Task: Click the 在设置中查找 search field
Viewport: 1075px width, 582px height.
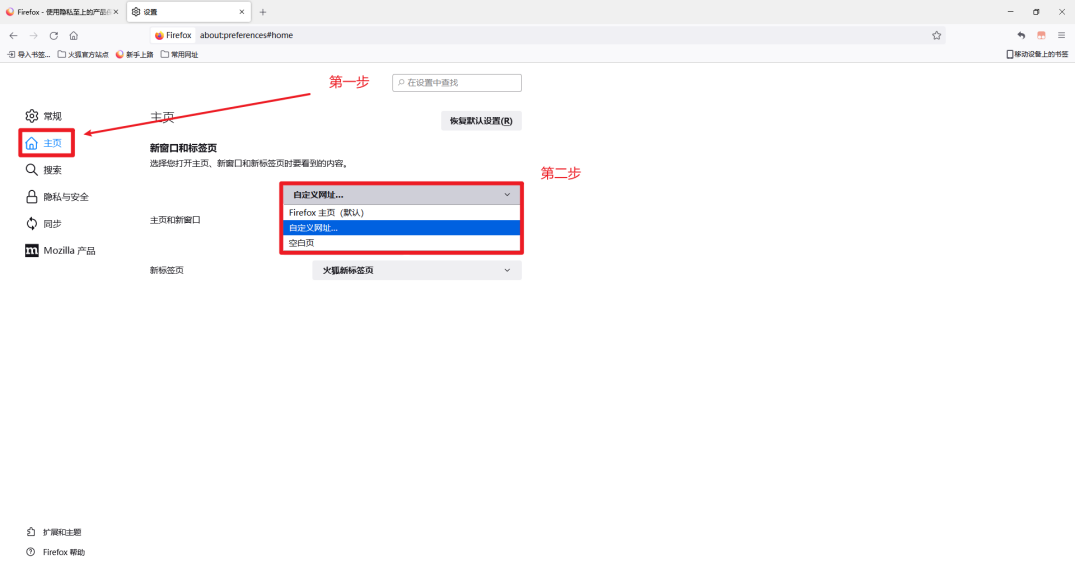Action: (457, 83)
